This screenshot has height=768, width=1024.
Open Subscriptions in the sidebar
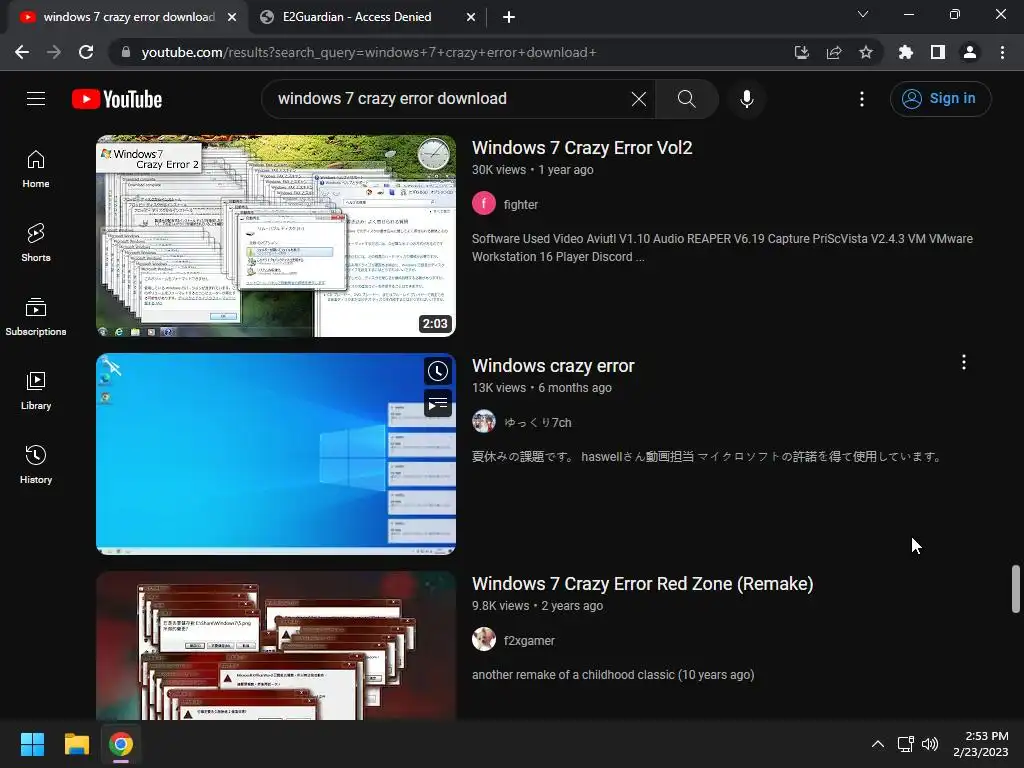[x=36, y=317]
